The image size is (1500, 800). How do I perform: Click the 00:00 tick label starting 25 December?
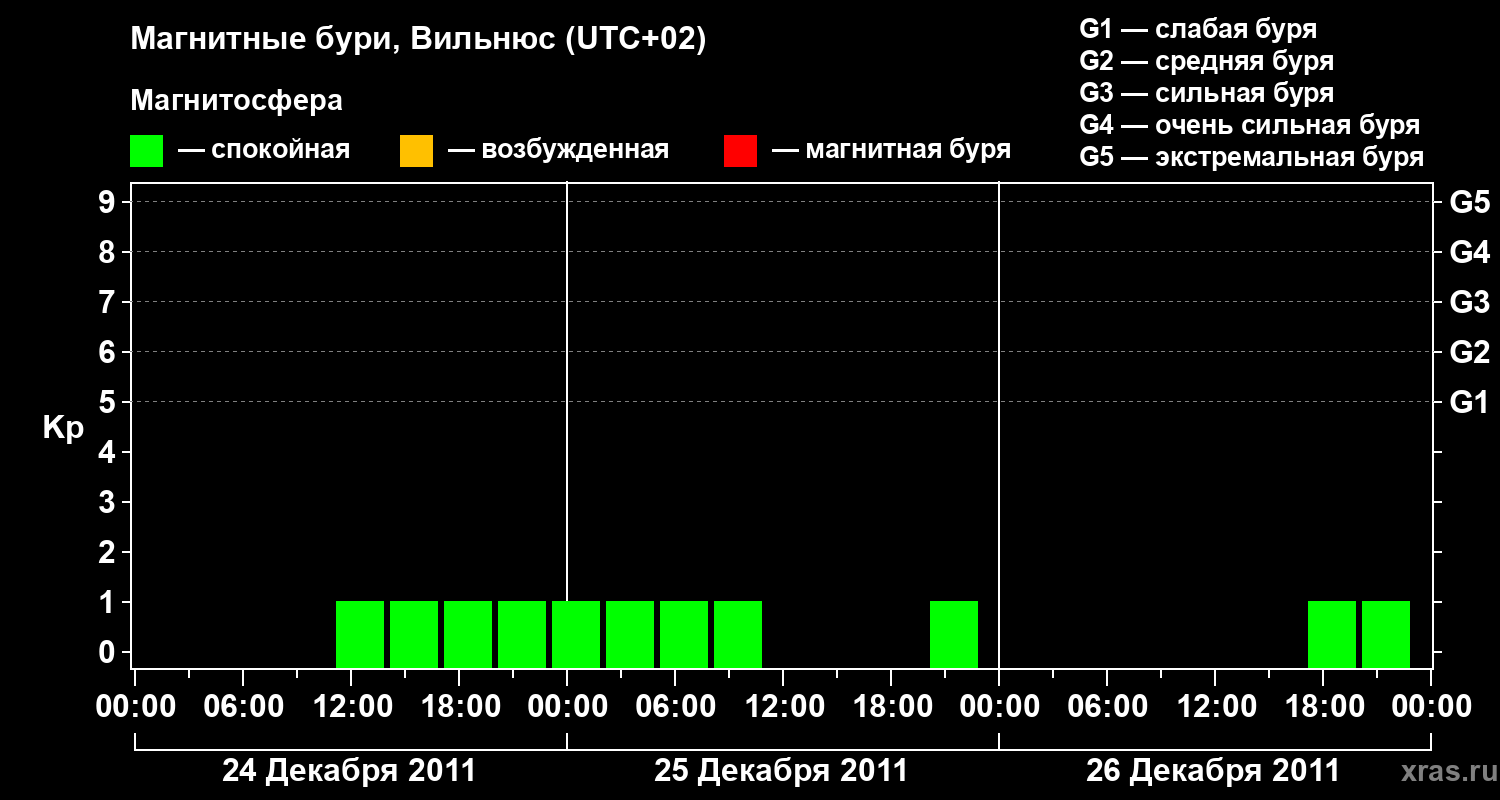567,706
